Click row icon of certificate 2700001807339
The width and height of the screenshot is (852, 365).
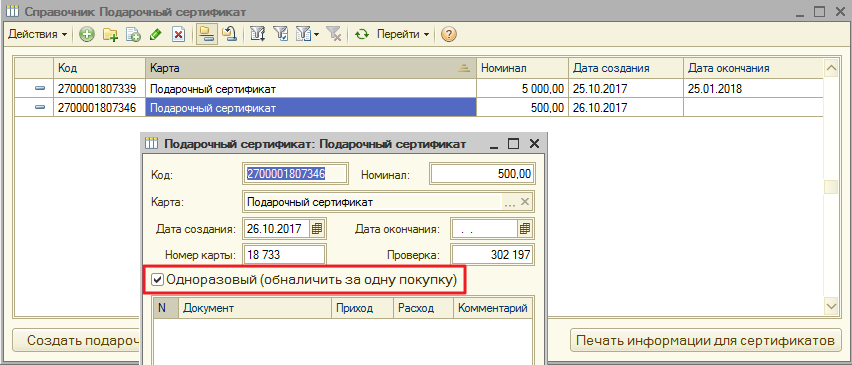click(x=40, y=89)
